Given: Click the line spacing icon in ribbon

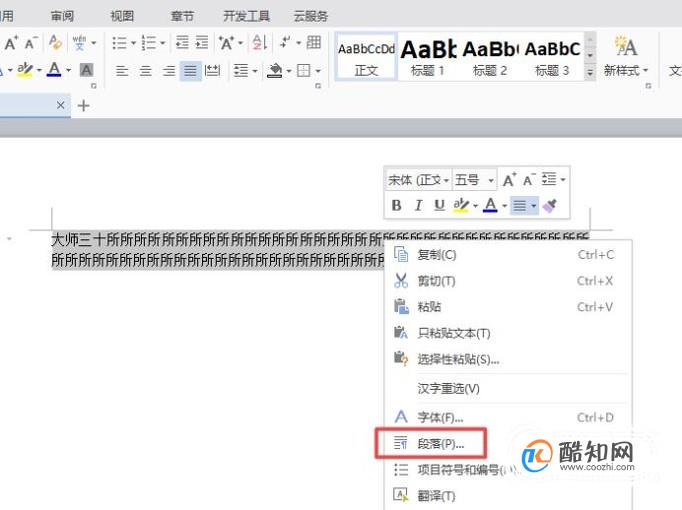Looking at the screenshot, I should [x=241, y=70].
